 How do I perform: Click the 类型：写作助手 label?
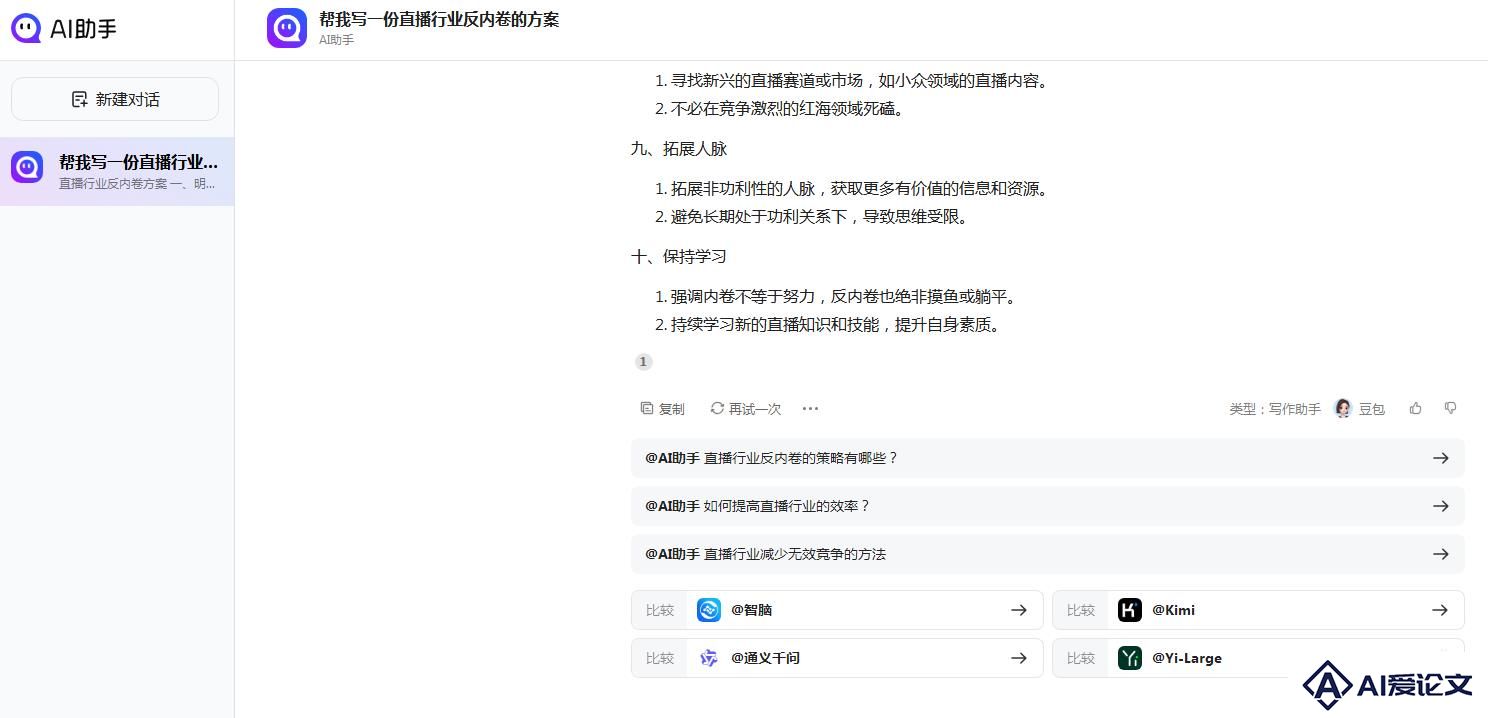pyautogui.click(x=1275, y=409)
